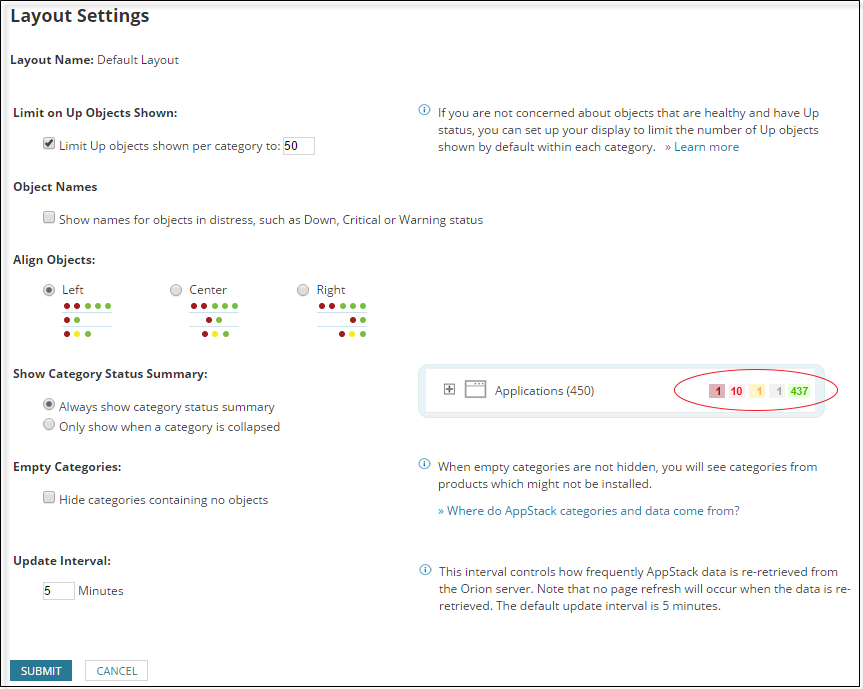Click the info icon next to Empty Categories note
Image resolution: width=863 pixels, height=689 pixels.
click(x=425, y=468)
